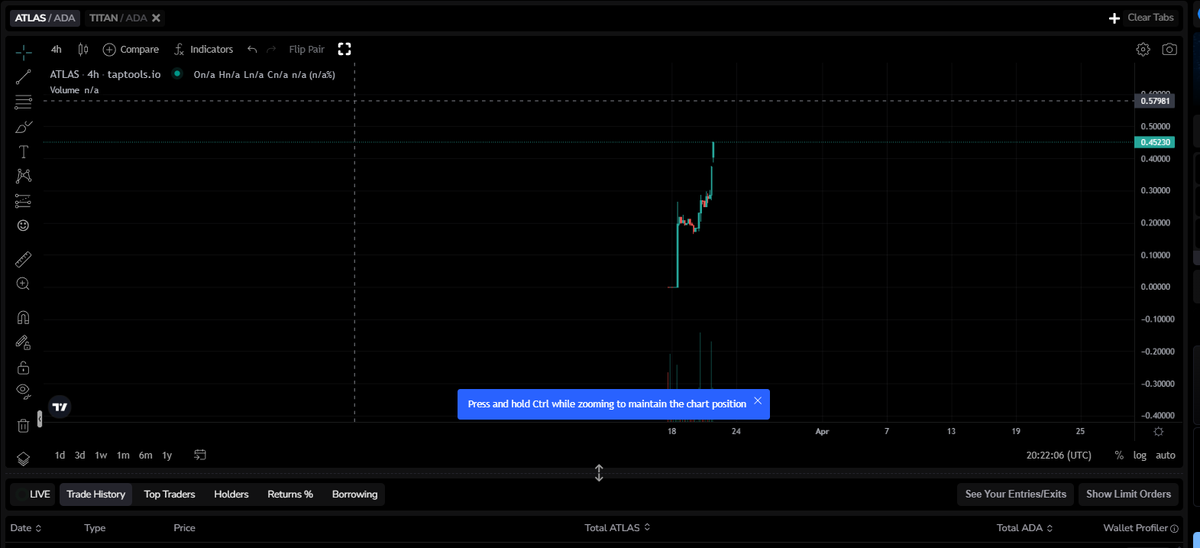Click See Your Entries/Exits button

(1015, 494)
